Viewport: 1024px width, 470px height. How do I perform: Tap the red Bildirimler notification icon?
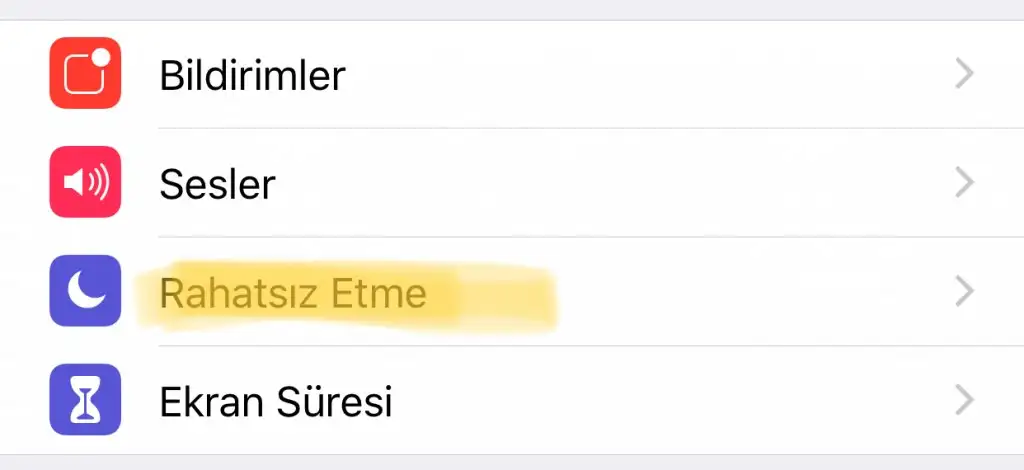point(85,73)
